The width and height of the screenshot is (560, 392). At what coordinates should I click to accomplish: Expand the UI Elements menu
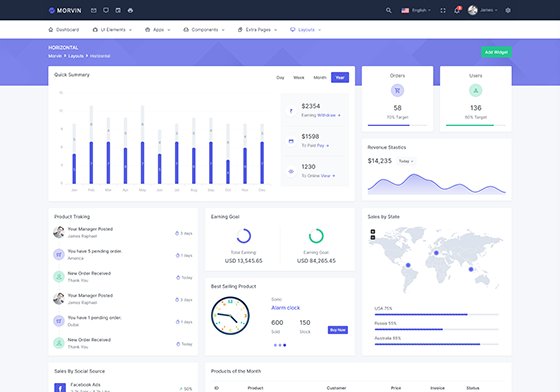click(112, 30)
